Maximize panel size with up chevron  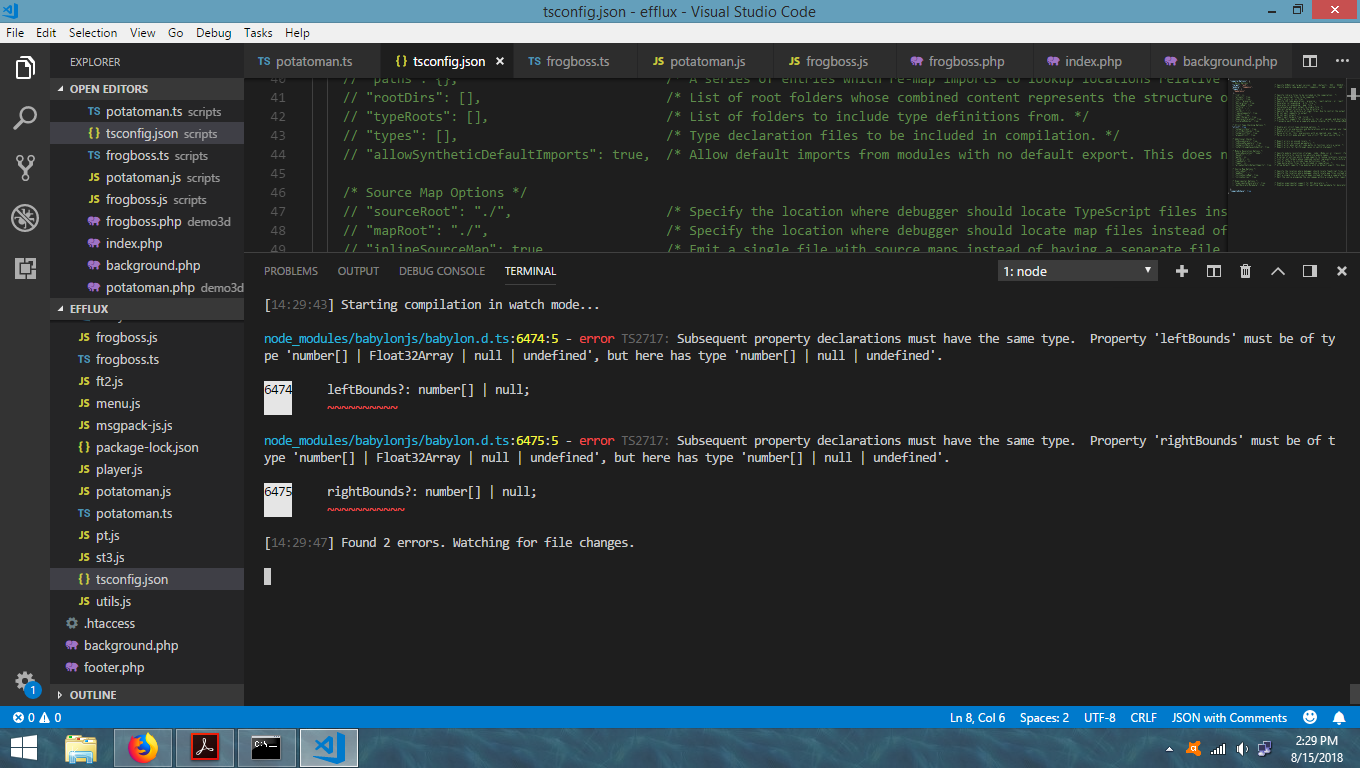[x=1278, y=271]
